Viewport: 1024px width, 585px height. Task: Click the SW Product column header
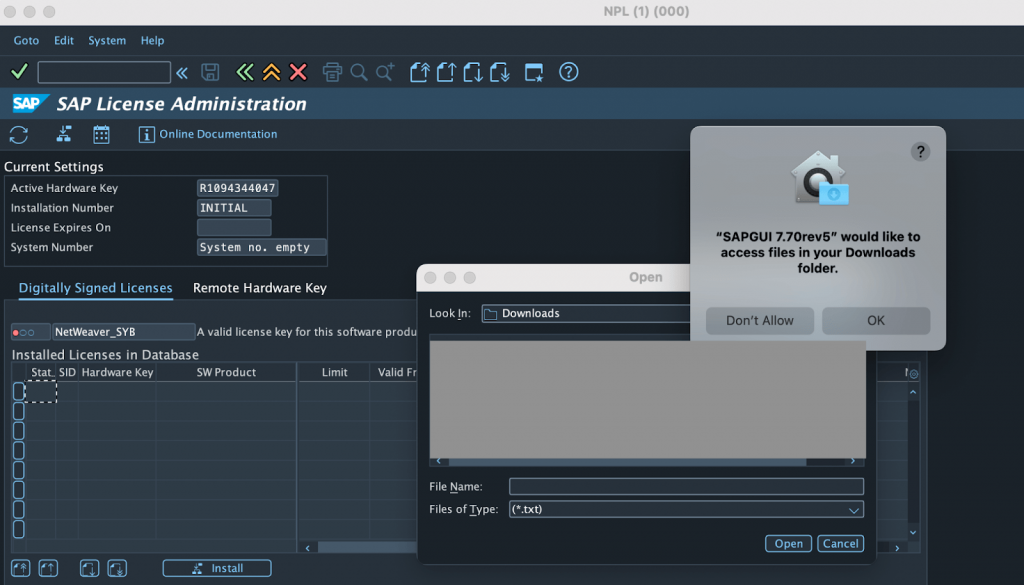pos(226,372)
